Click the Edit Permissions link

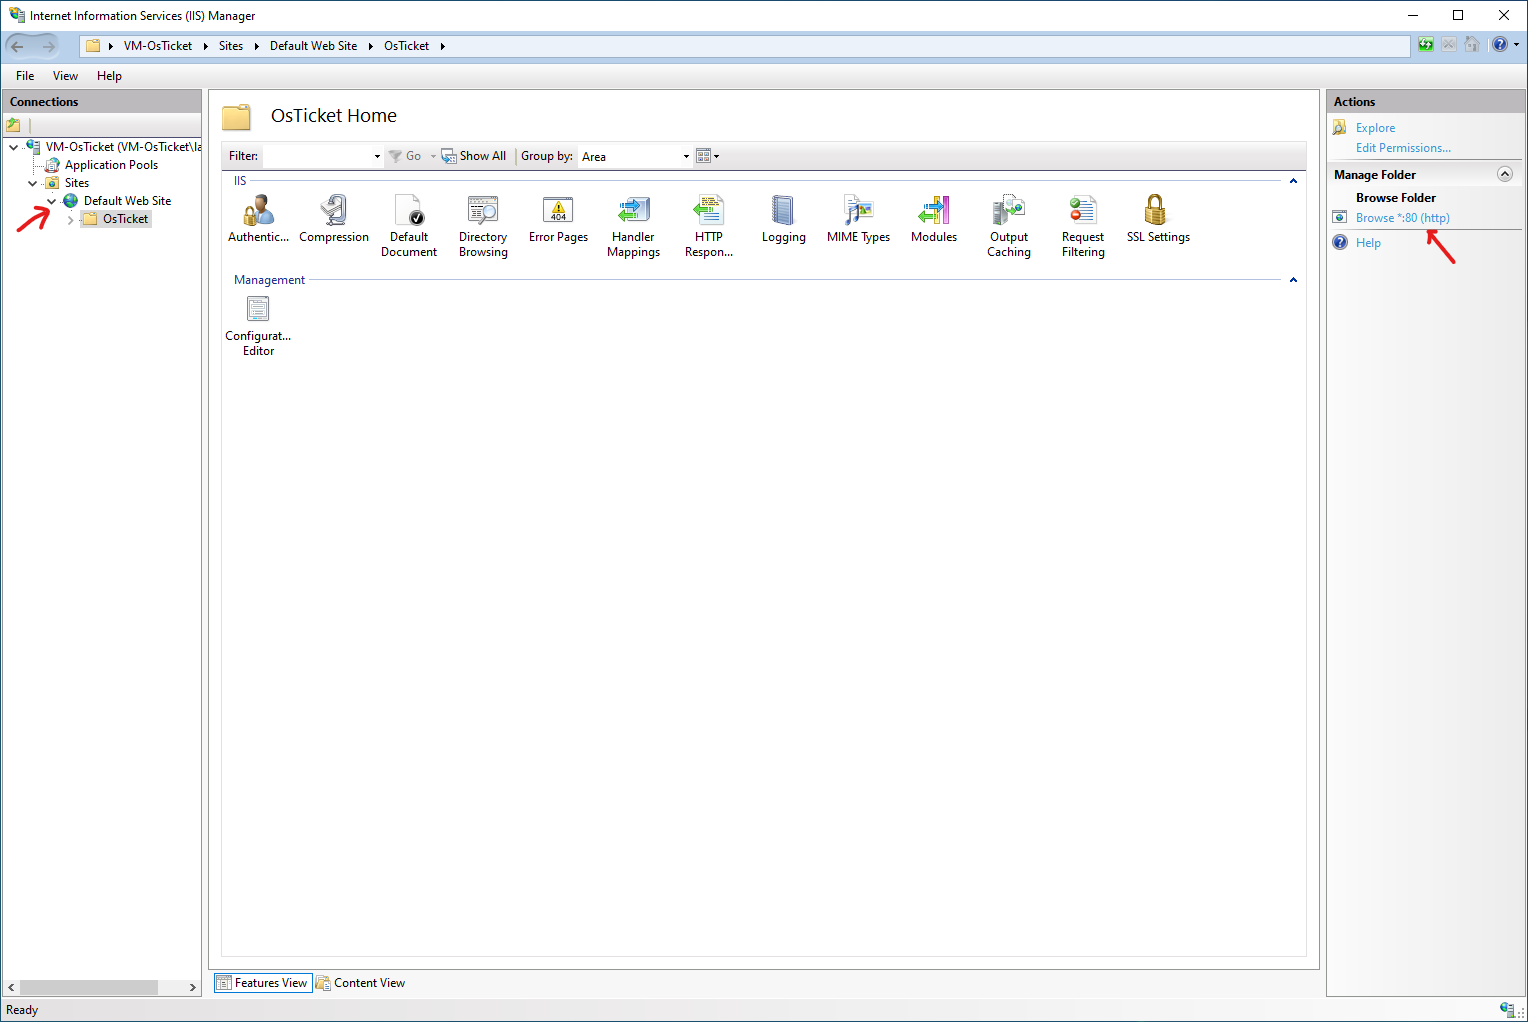(1403, 148)
